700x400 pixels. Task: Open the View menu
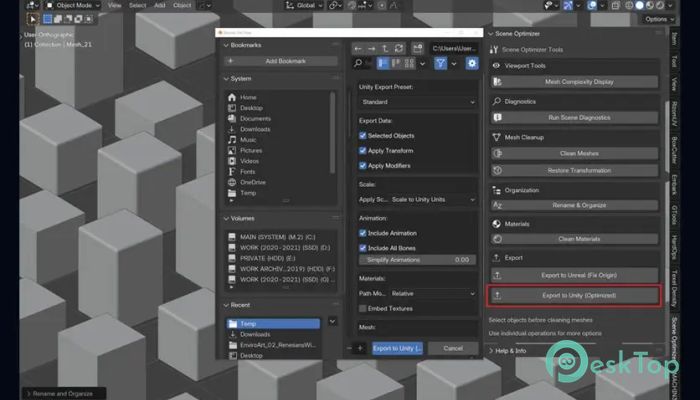coord(114,5)
